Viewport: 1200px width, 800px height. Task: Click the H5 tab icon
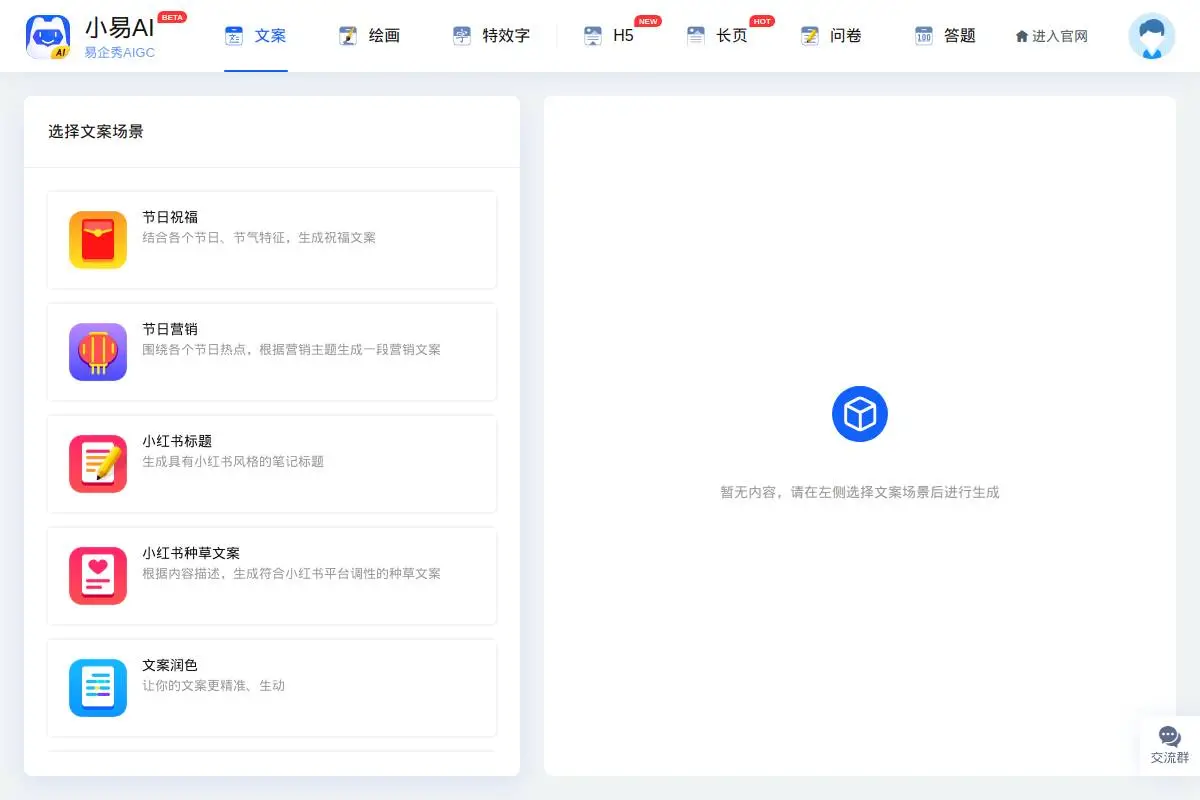593,36
